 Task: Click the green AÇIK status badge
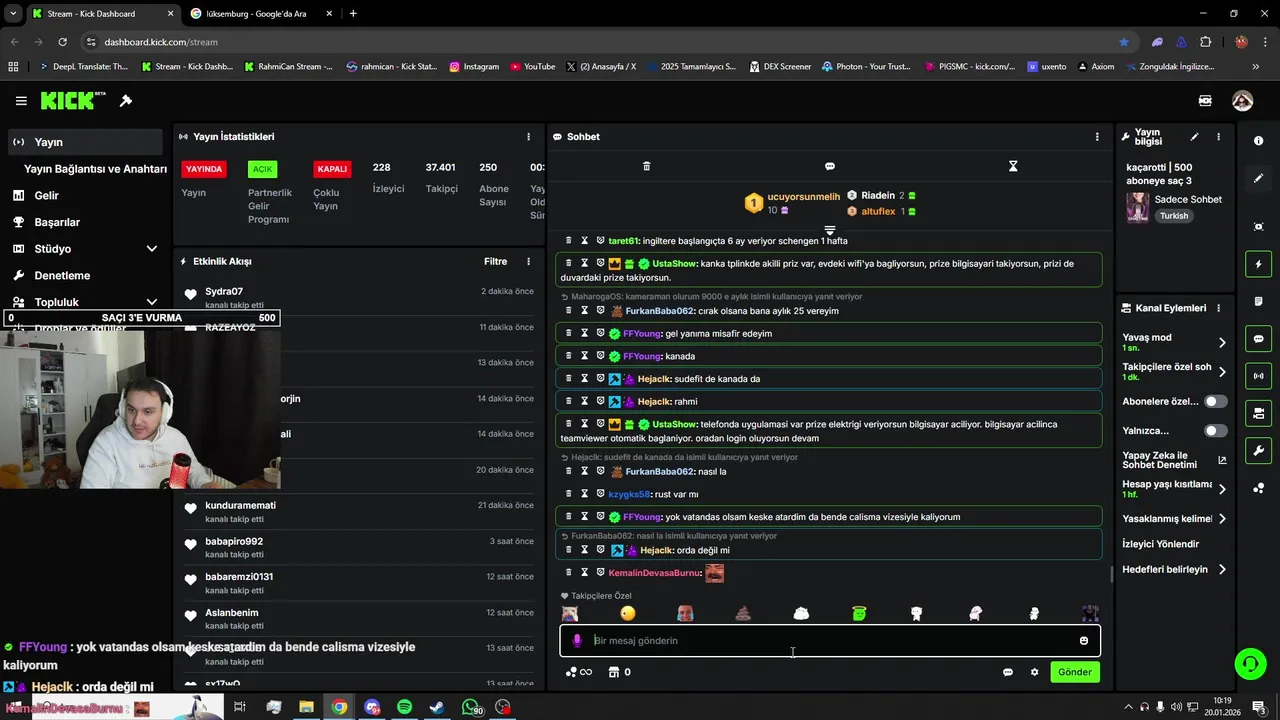point(262,169)
